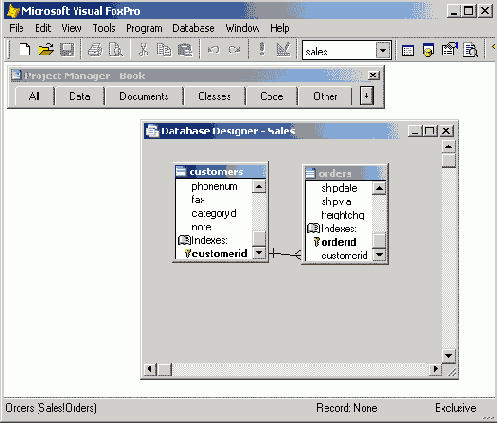Viewport: 497px width, 423px height.
Task: Click the orders table header icon
Action: pyautogui.click(x=310, y=173)
